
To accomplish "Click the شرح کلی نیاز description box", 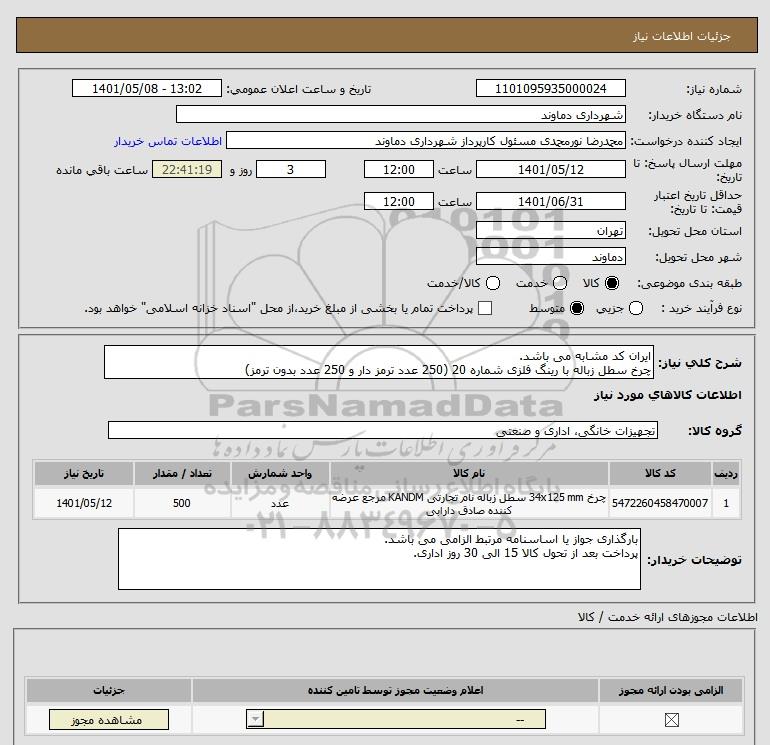I will click(379, 362).
